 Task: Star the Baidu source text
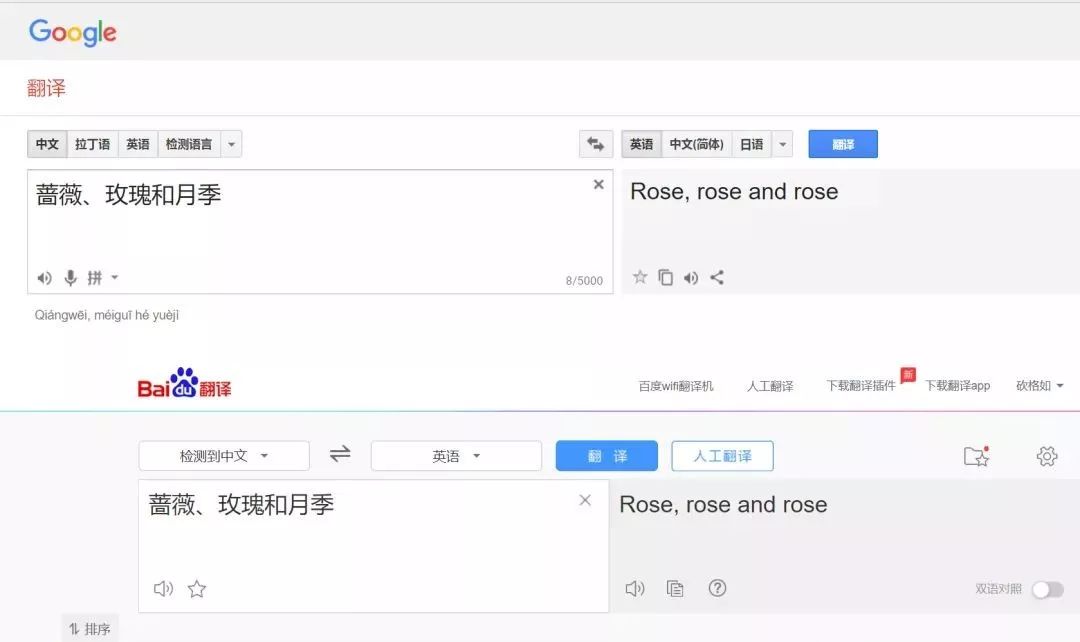pyautogui.click(x=196, y=588)
